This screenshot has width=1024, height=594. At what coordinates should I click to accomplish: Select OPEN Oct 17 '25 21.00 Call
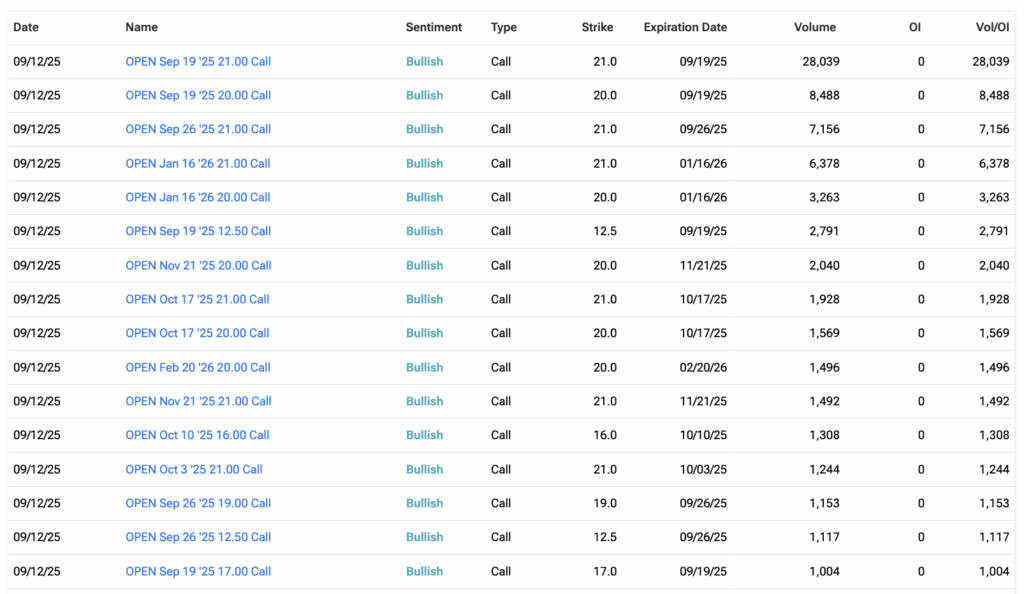[197, 299]
